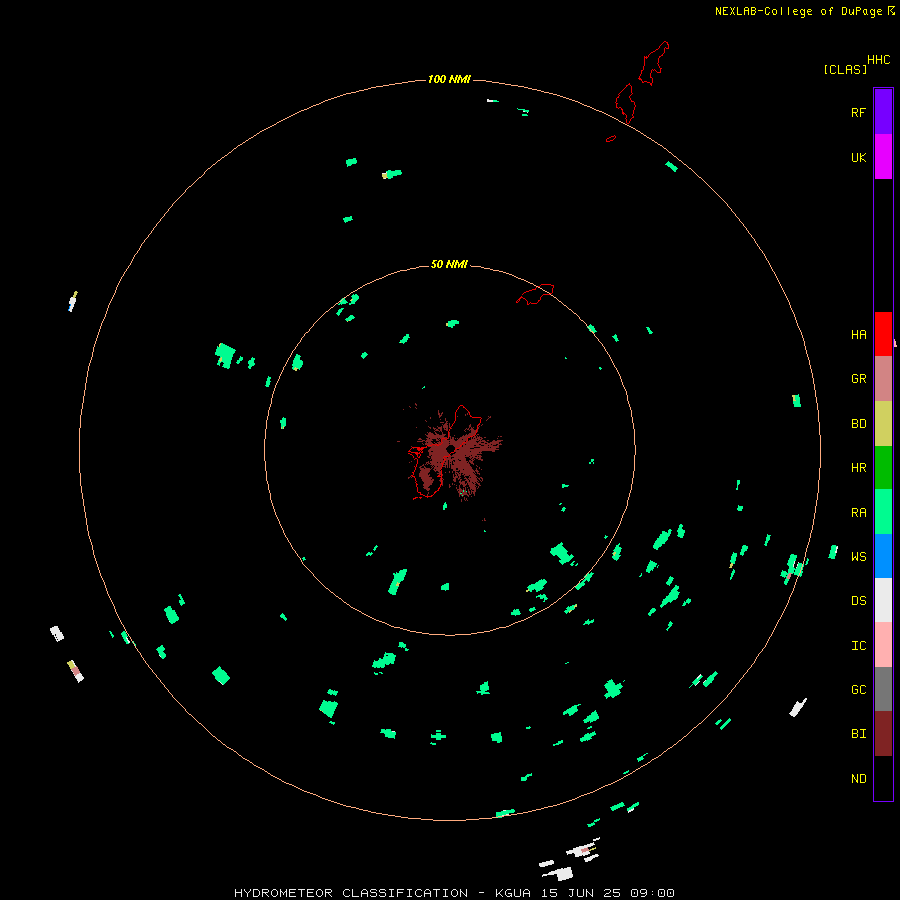Image resolution: width=900 pixels, height=900 pixels.
Task: Click the ND black legend swatch
Action: pyautogui.click(x=883, y=778)
